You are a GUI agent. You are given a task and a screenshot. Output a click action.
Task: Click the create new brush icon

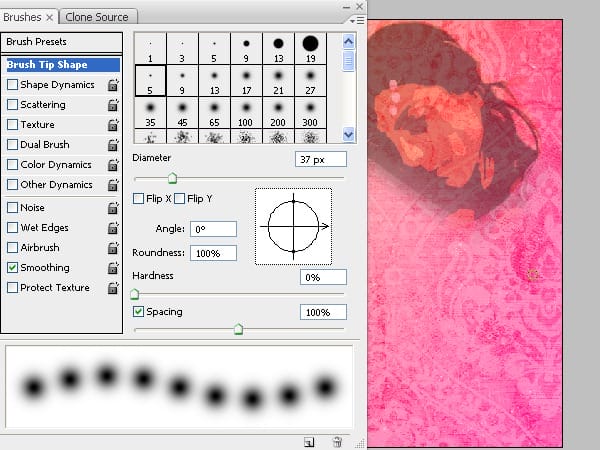309,442
